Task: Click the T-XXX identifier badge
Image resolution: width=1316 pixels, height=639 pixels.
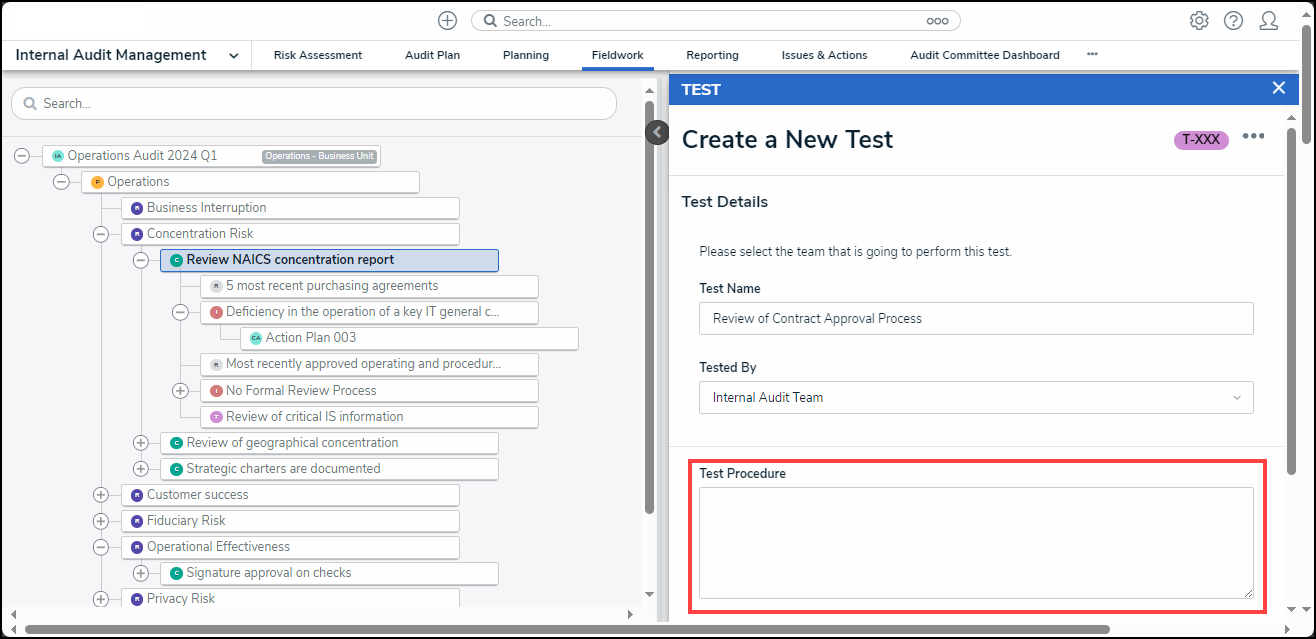Action: point(1201,140)
